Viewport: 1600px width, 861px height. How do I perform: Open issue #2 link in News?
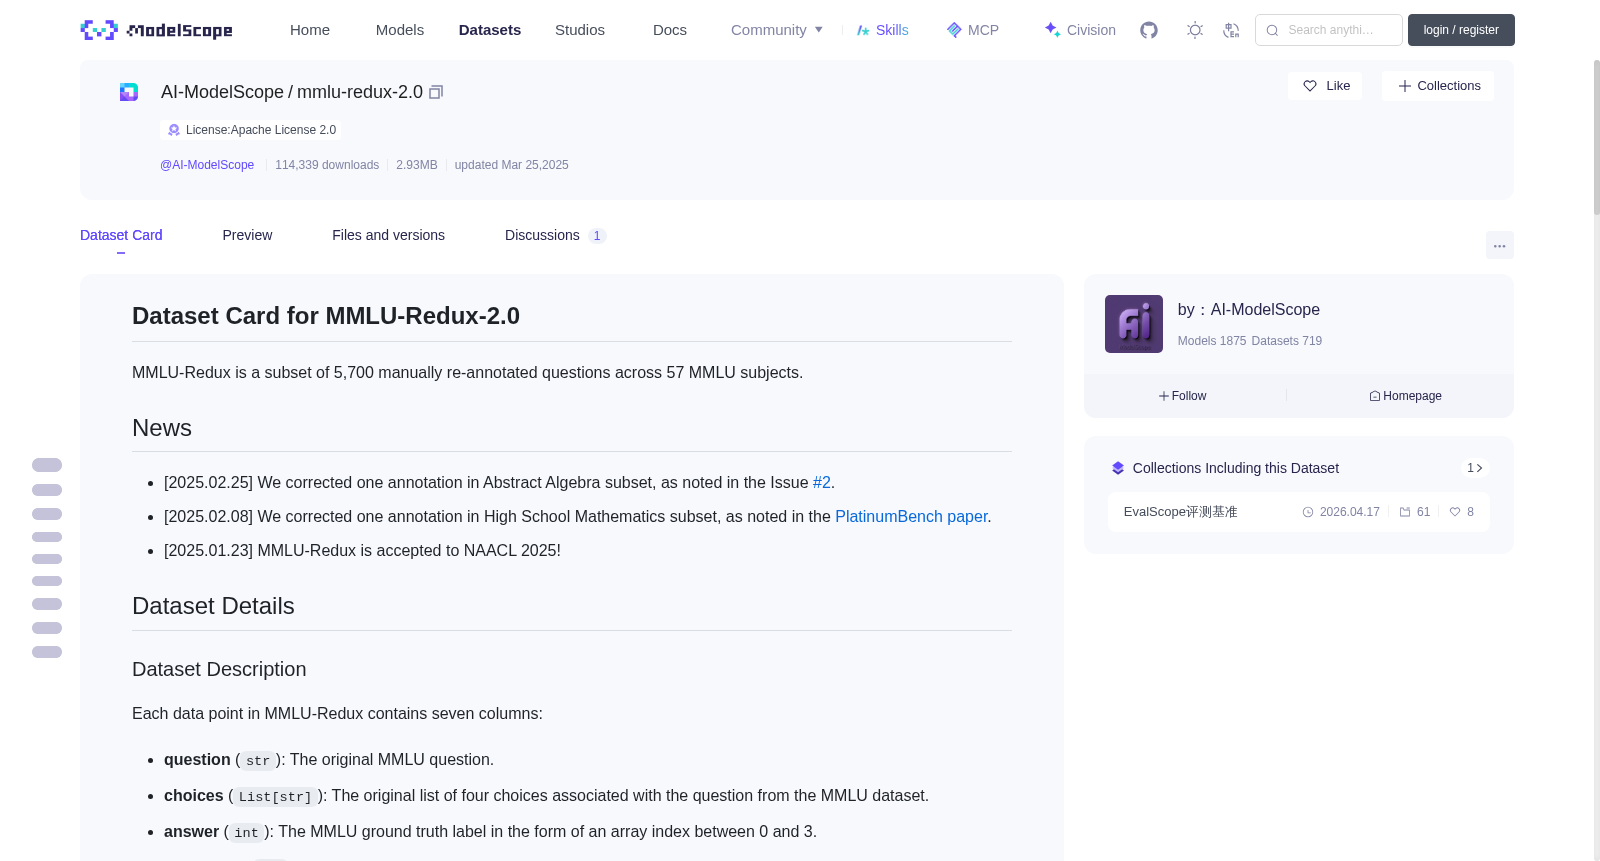(x=822, y=482)
